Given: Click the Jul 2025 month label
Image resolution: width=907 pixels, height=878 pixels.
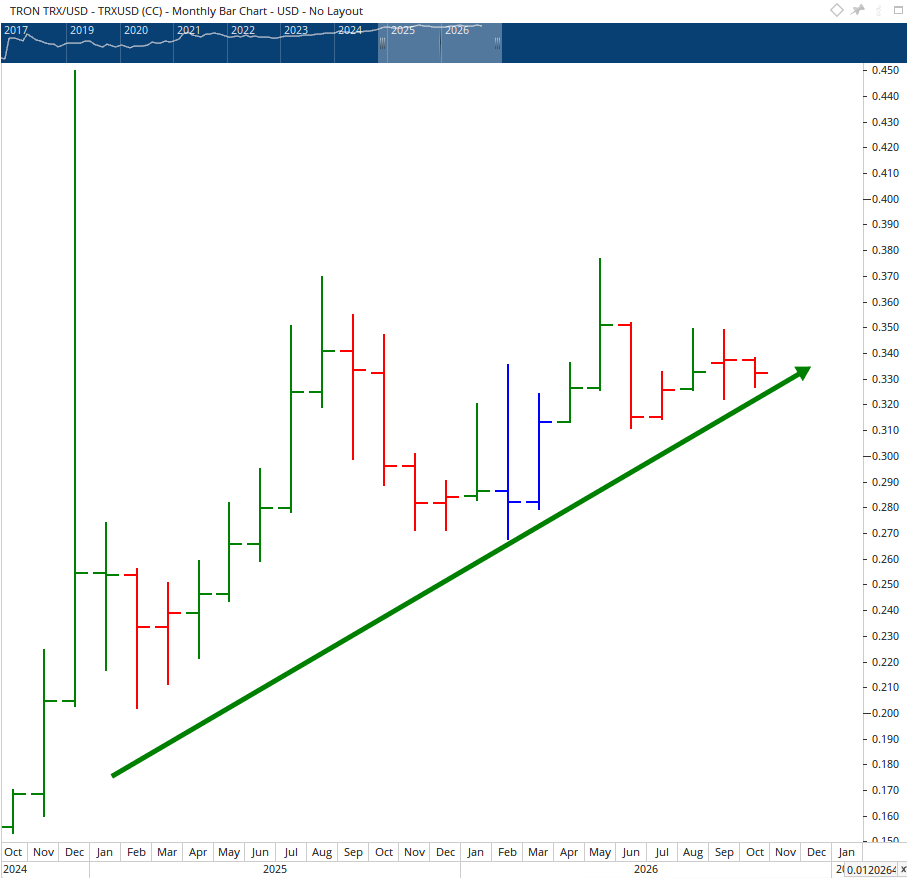Looking at the screenshot, I should [x=291, y=852].
